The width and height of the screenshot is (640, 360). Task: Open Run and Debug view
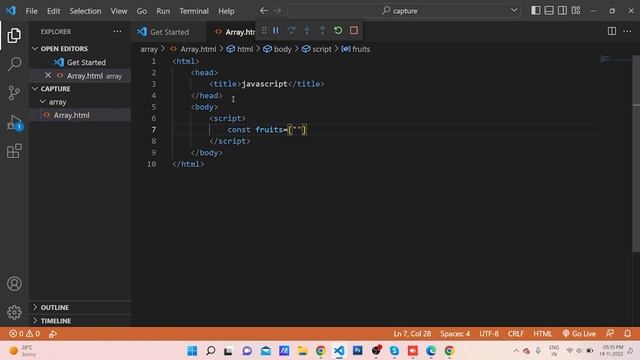tap(14, 122)
